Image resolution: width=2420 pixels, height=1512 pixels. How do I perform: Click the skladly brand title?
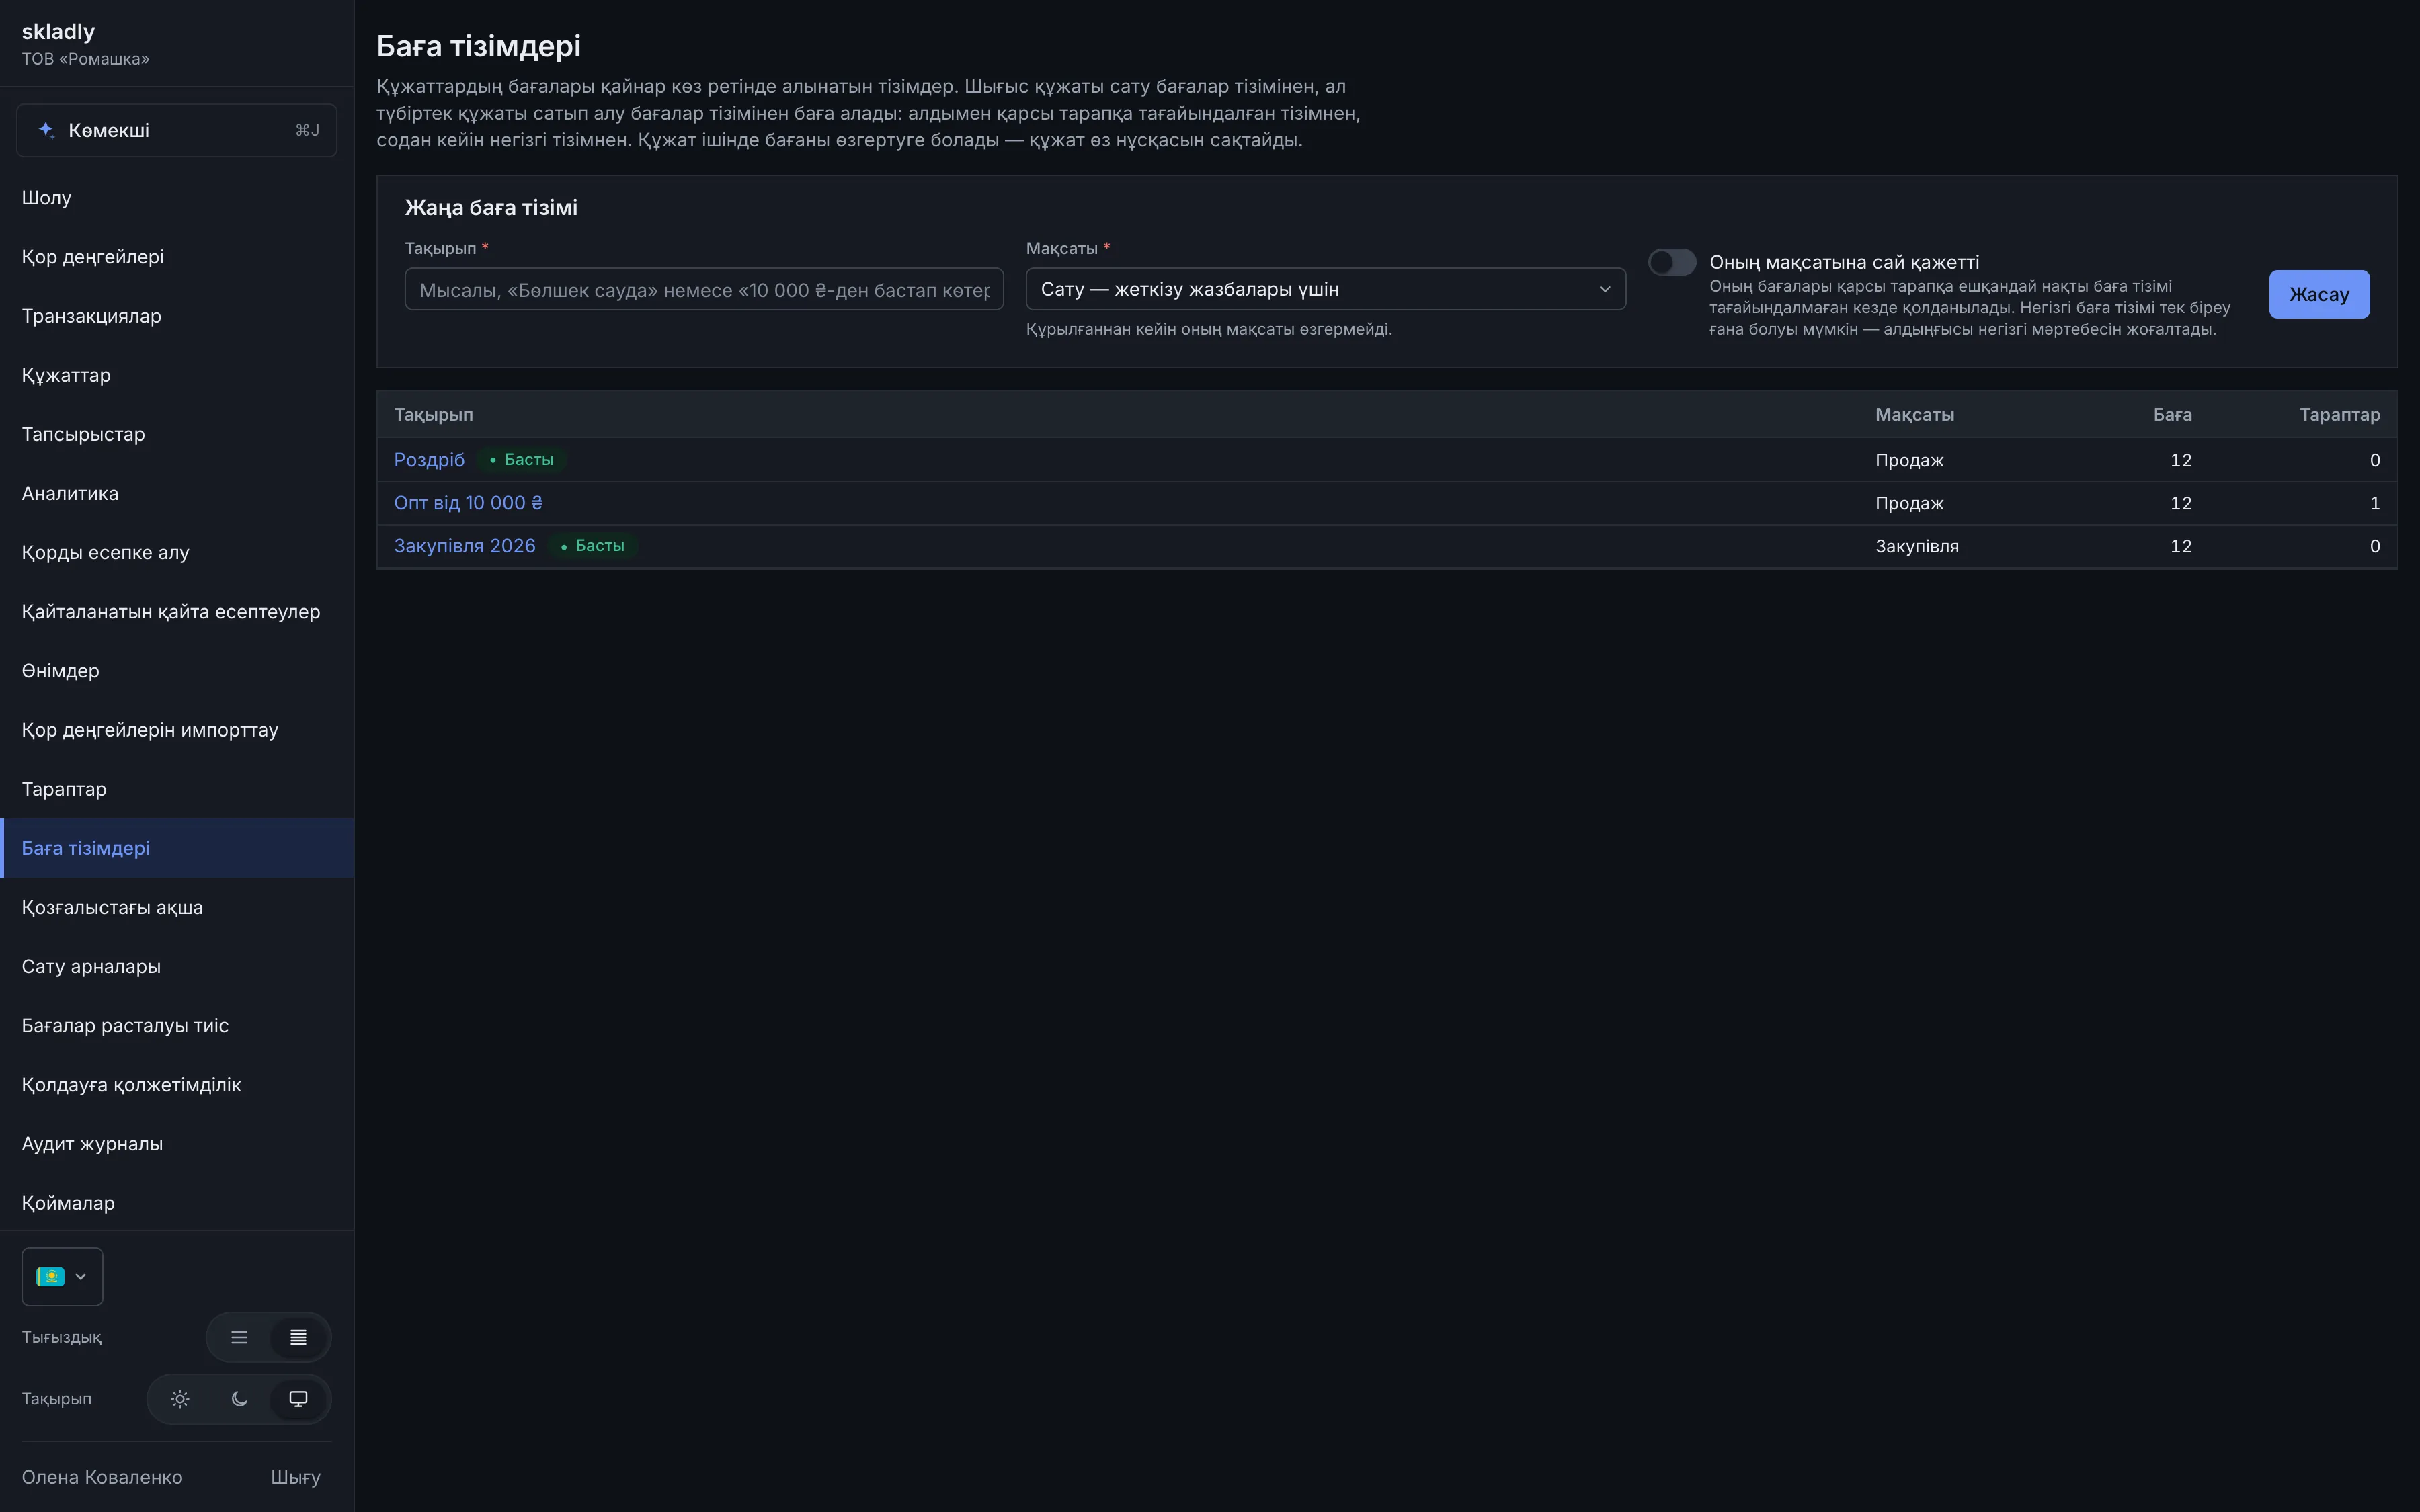pos(58,31)
